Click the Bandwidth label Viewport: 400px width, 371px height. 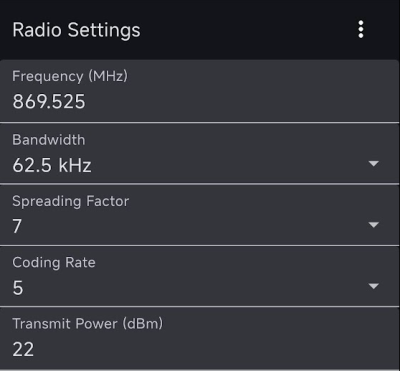coord(49,139)
